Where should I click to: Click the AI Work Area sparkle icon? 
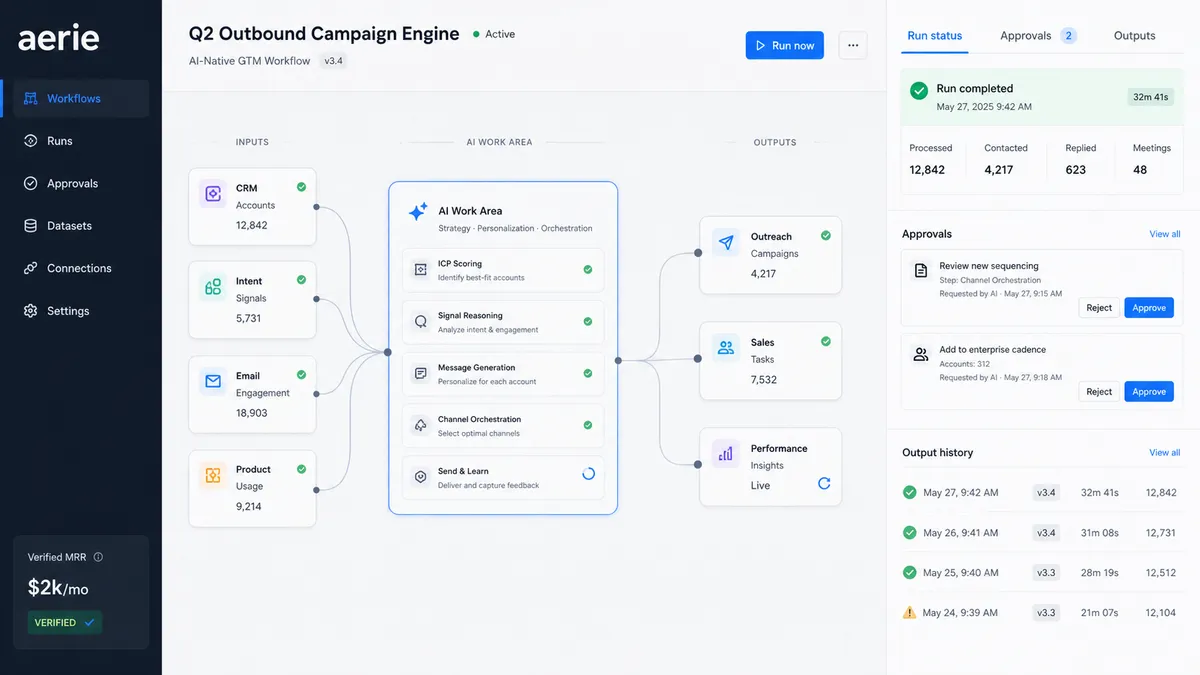418,212
